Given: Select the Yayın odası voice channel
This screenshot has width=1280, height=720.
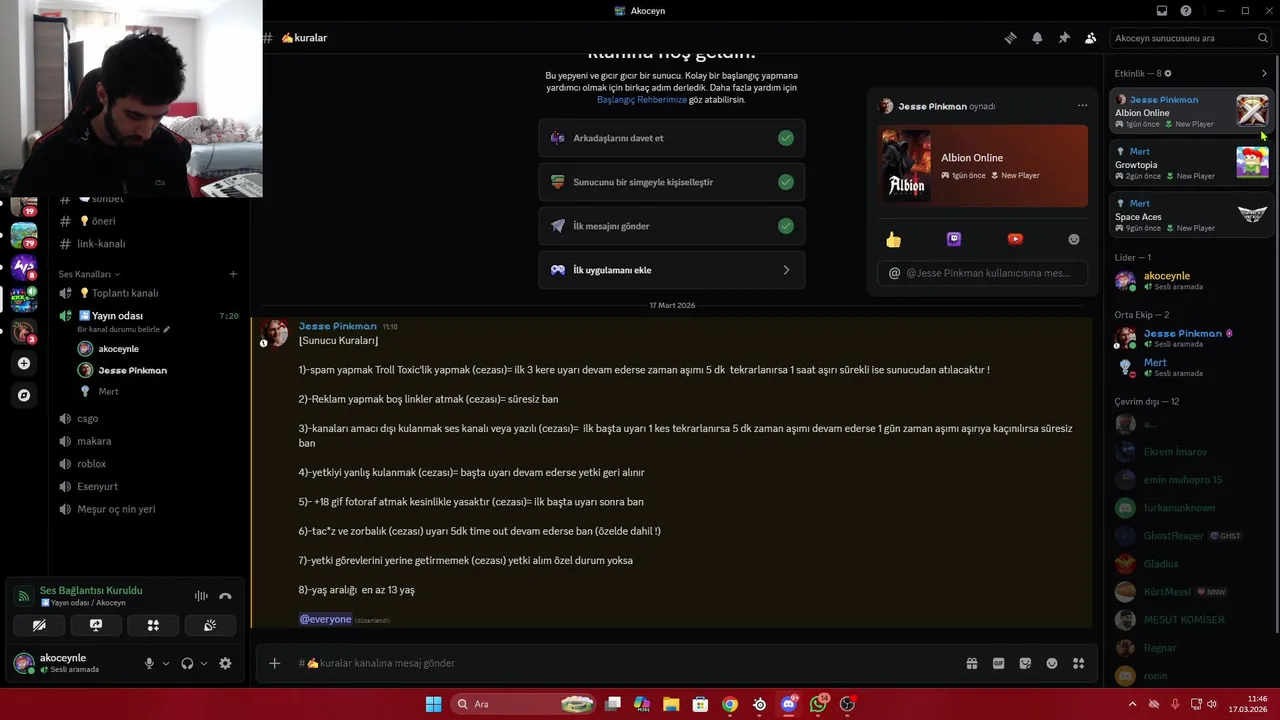Looking at the screenshot, I should (x=148, y=316).
